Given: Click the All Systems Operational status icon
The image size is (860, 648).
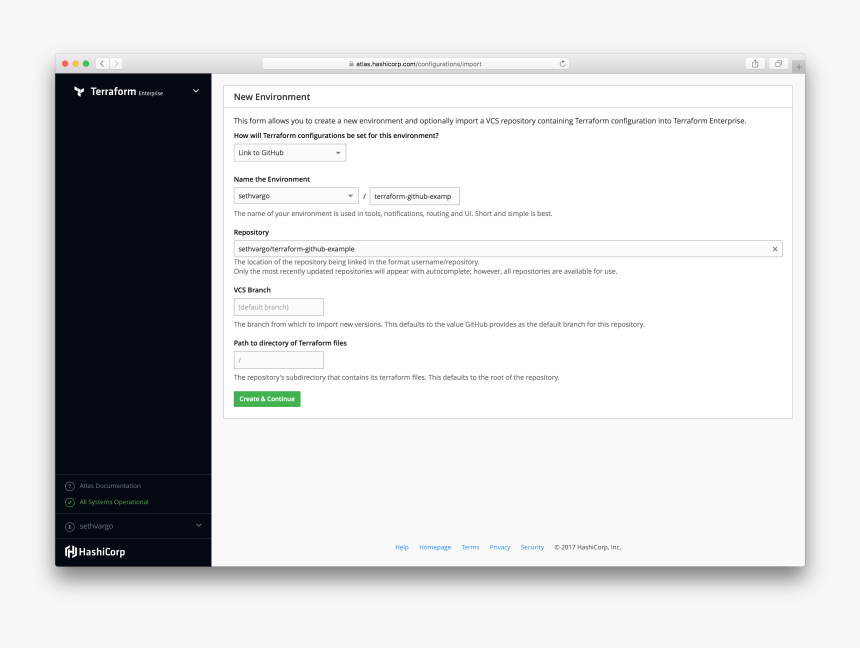Looking at the screenshot, I should click(68, 502).
